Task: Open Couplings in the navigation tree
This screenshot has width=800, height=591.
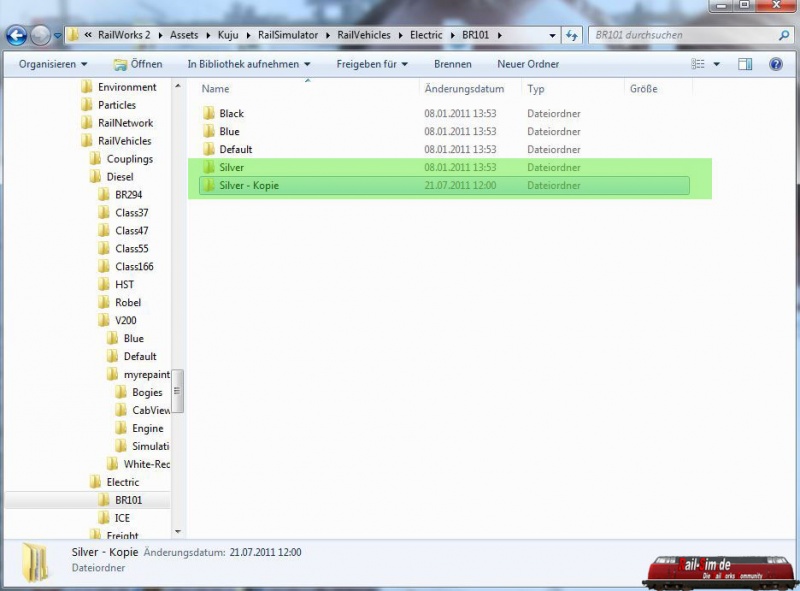Action: coord(121,159)
